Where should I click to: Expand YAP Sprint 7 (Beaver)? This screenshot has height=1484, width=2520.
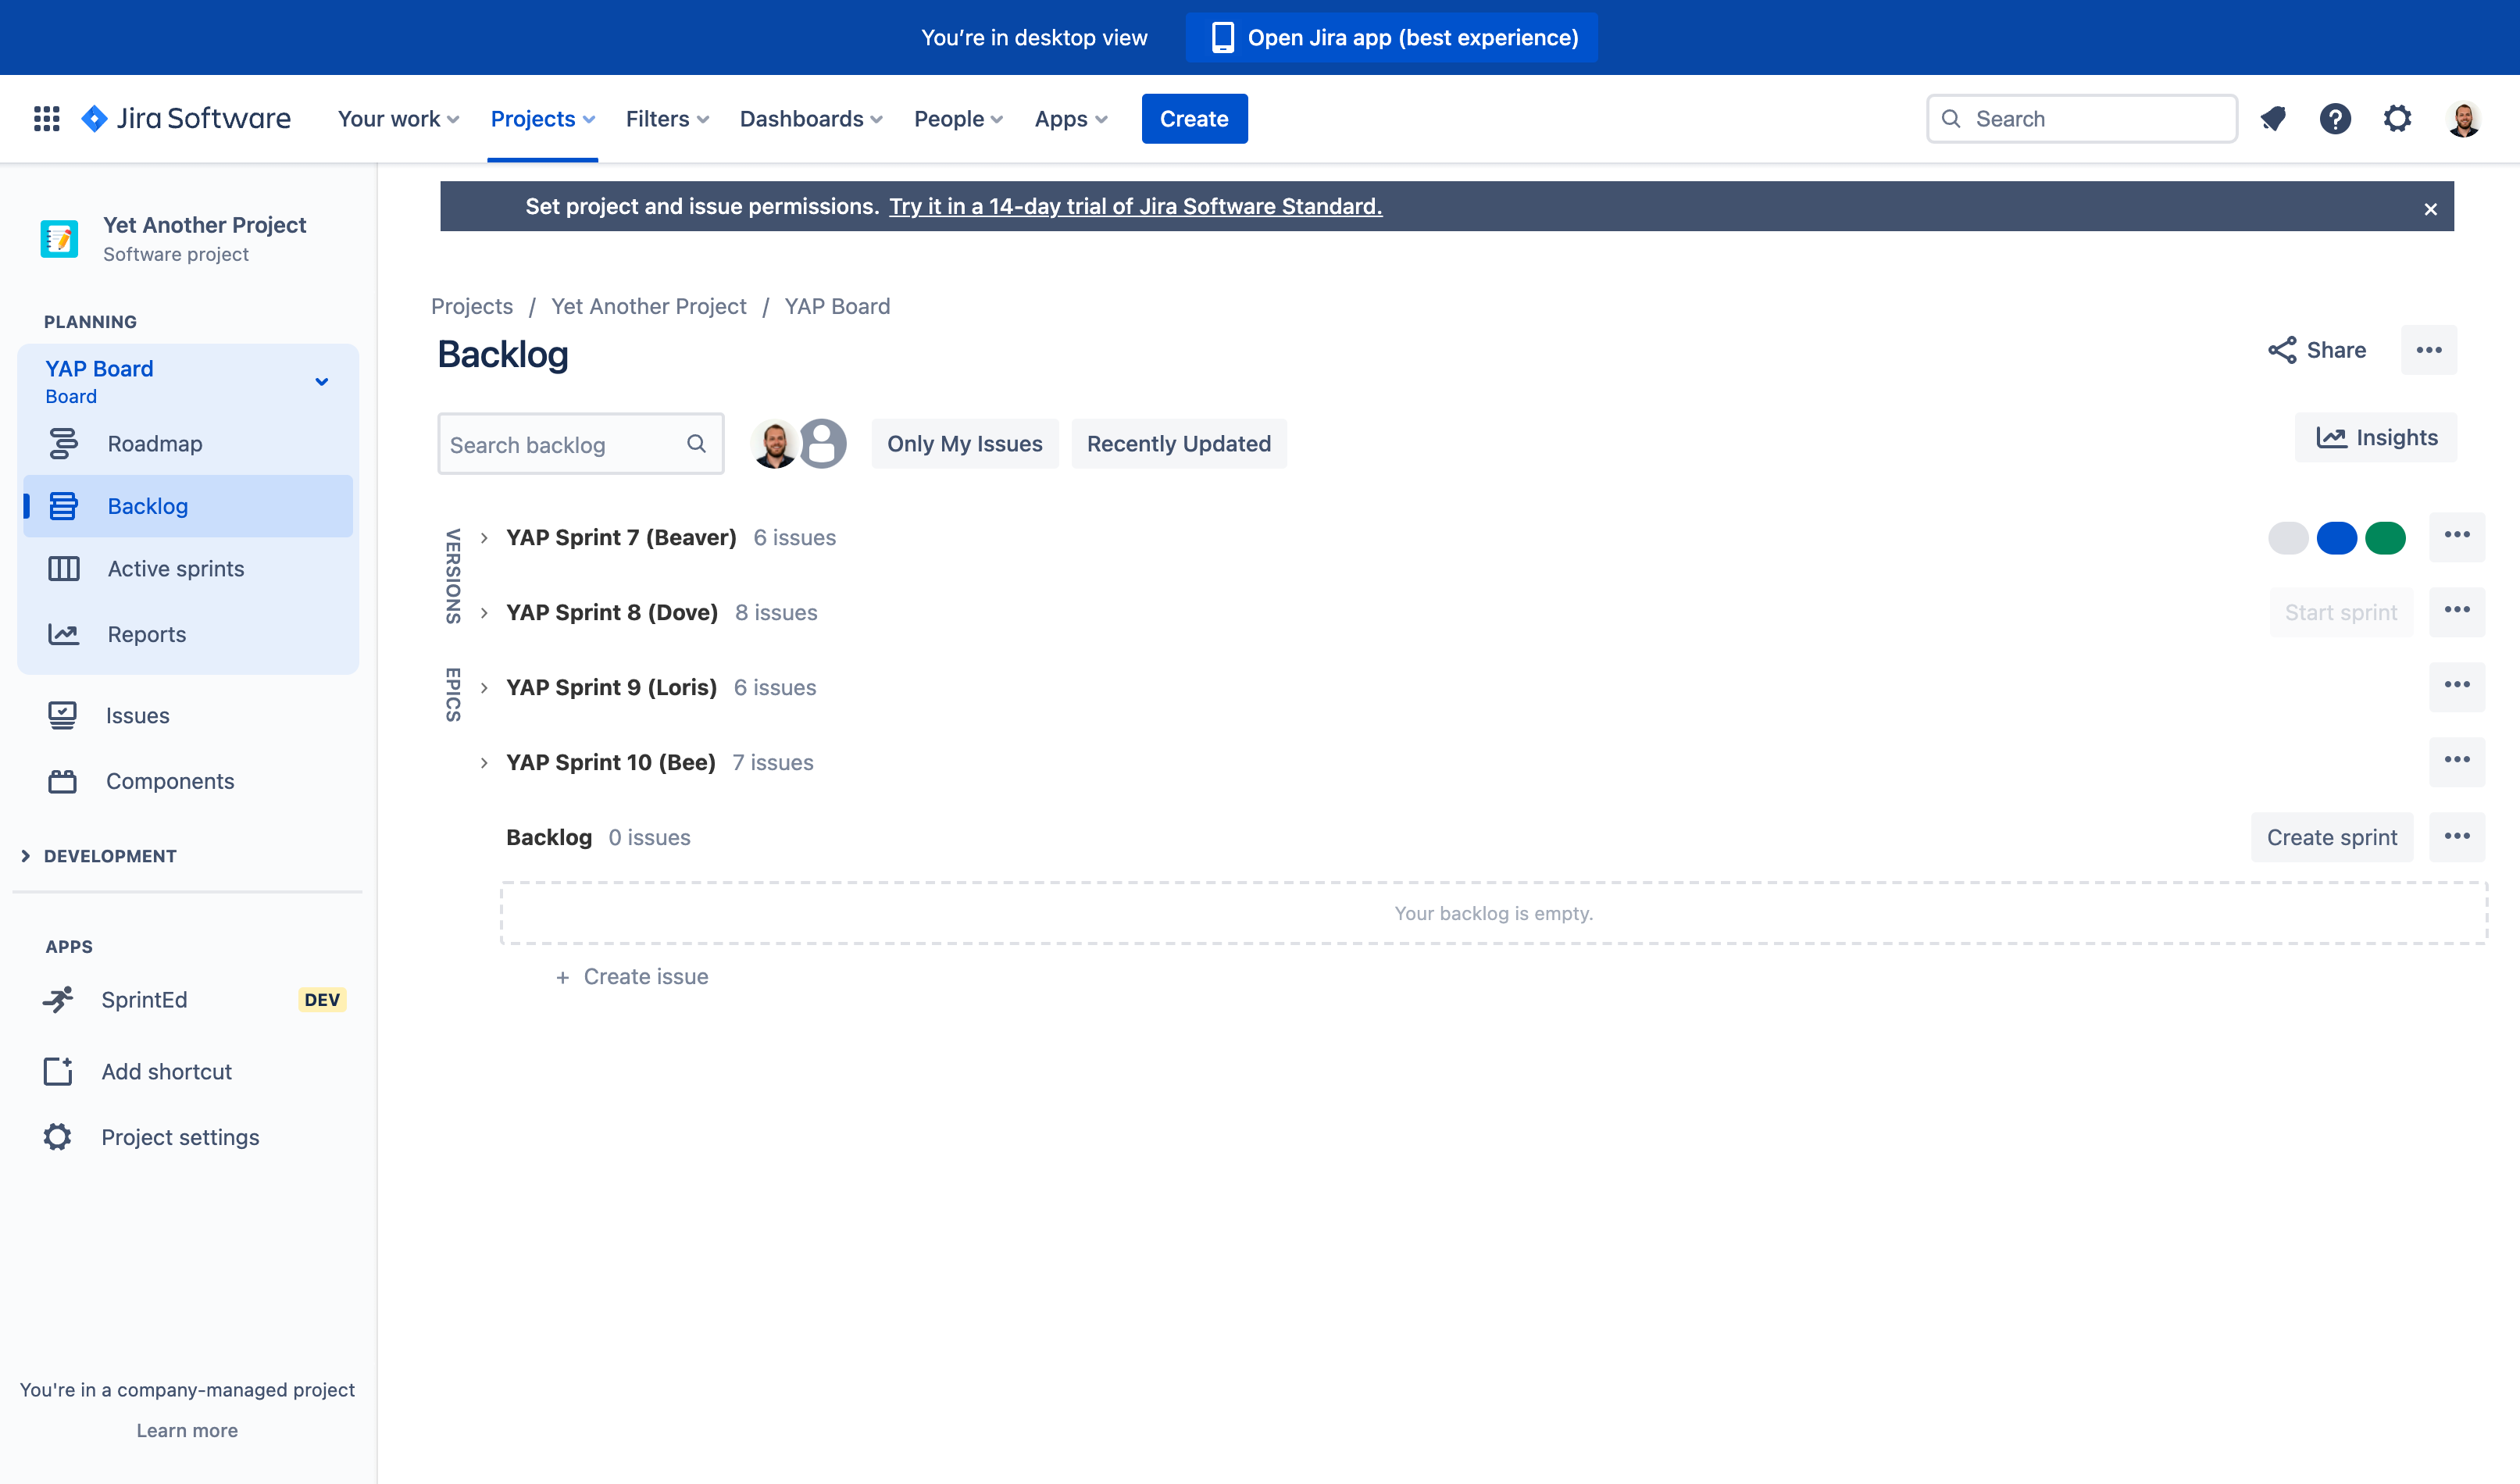484,537
